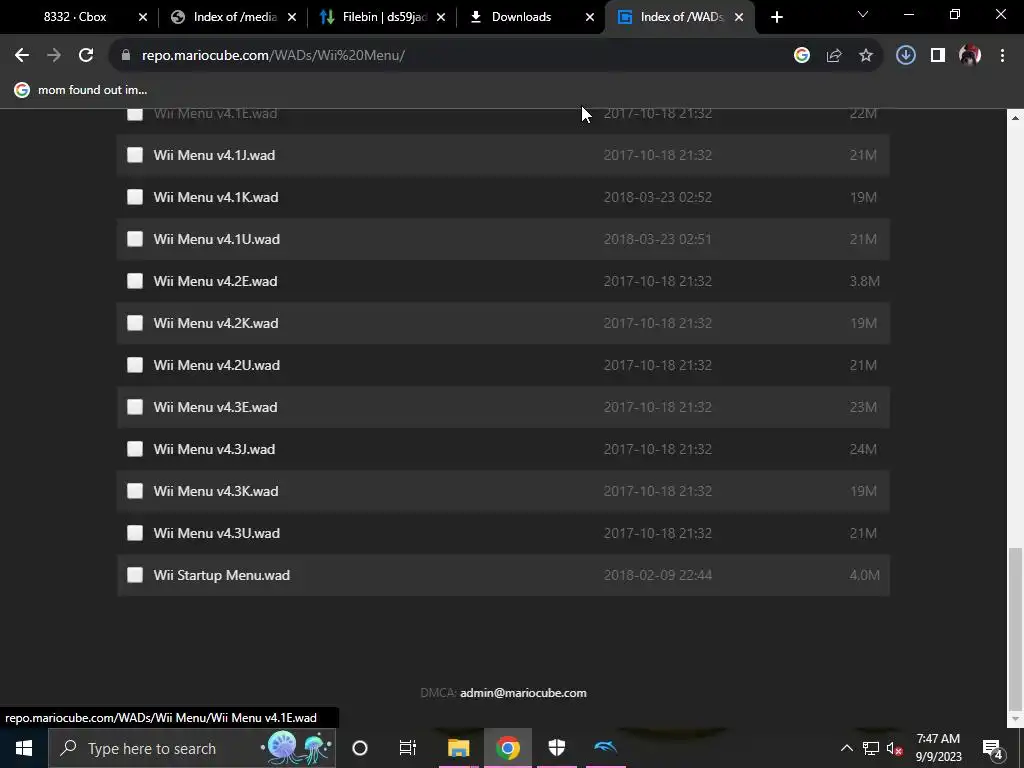
Task: Download Wii Menu v4.3K.wad link
Action: pyautogui.click(x=216, y=491)
